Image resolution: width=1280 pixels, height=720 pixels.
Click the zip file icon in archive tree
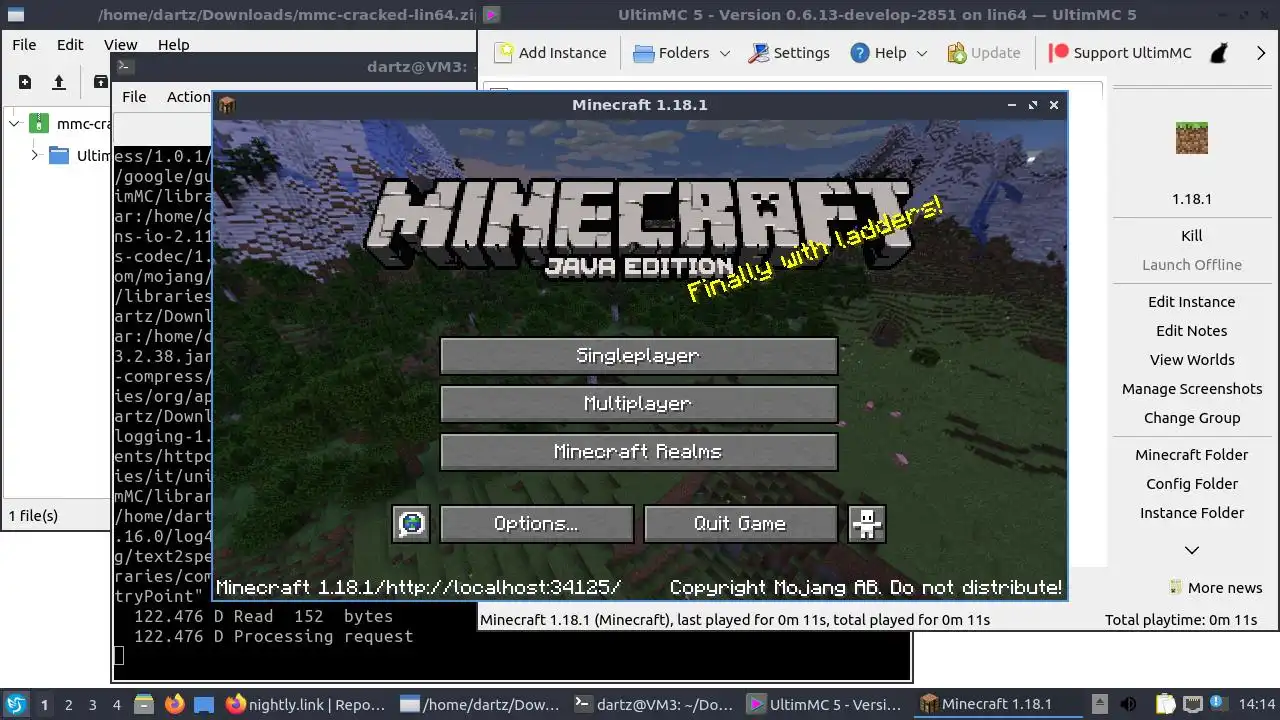pyautogui.click(x=38, y=124)
